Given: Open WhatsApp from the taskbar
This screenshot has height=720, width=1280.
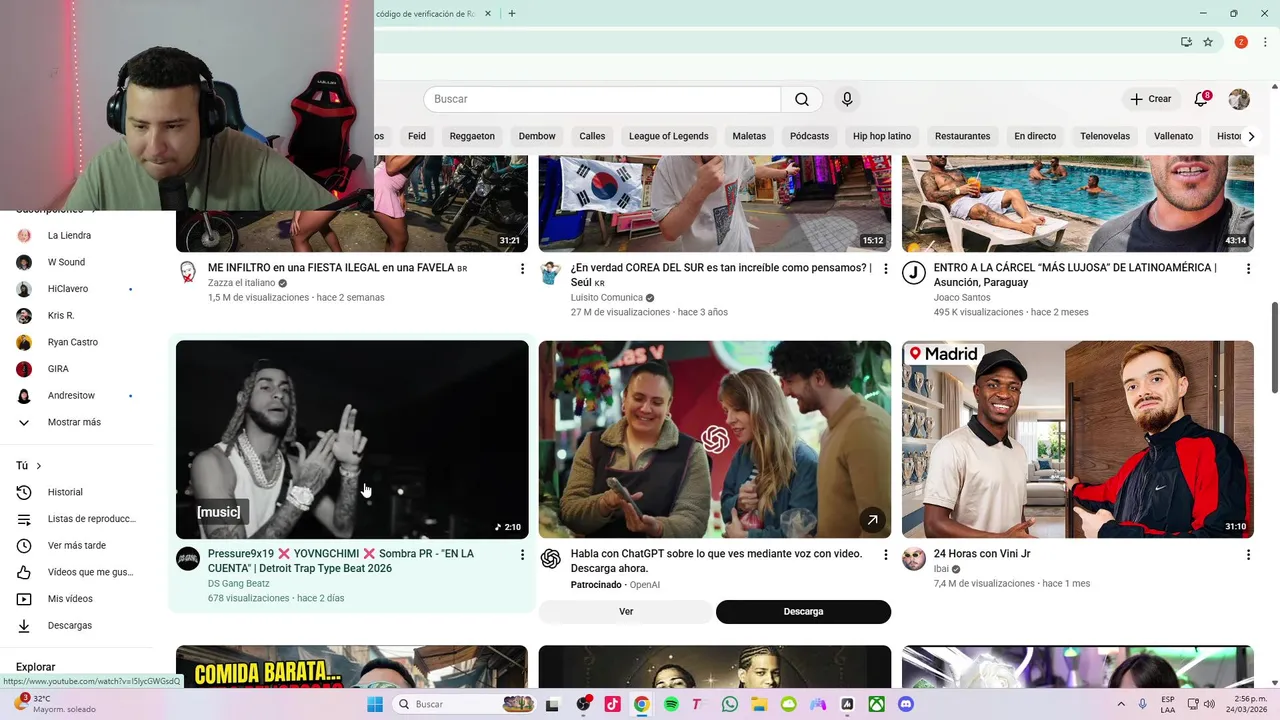Looking at the screenshot, I should (730, 704).
